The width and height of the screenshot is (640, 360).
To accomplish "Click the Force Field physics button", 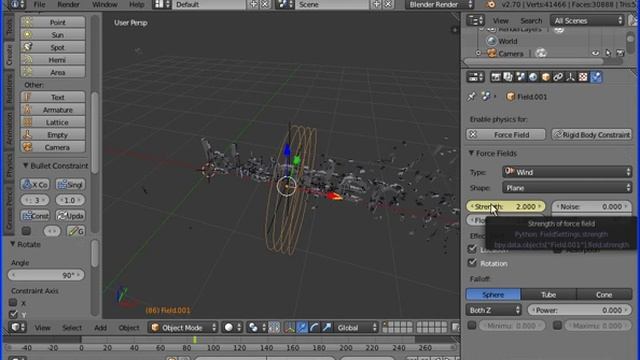I will pos(505,135).
